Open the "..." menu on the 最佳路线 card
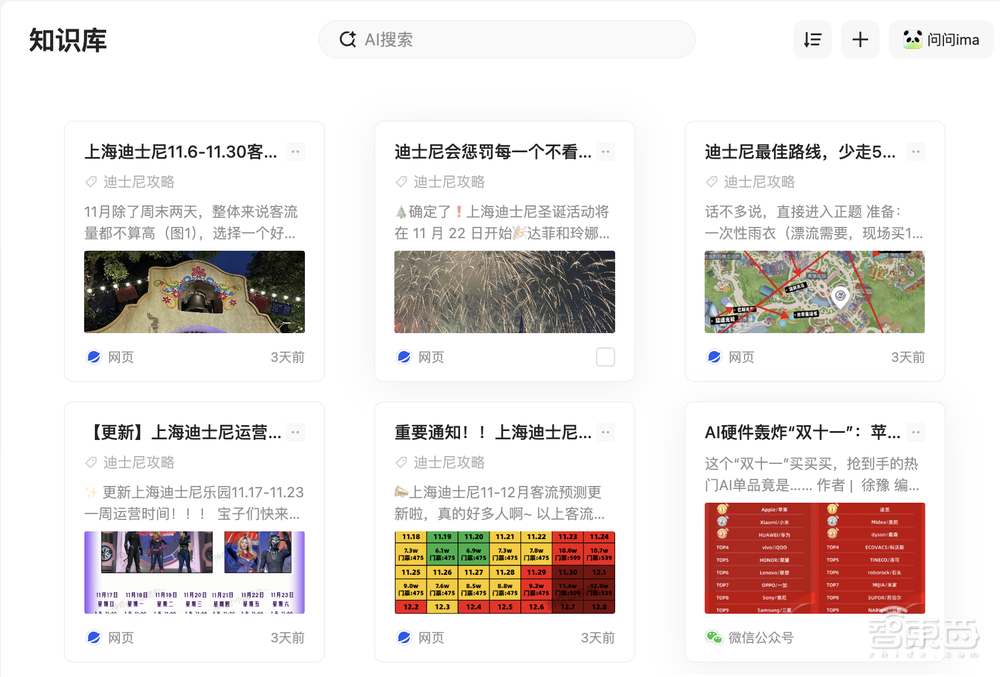This screenshot has width=1000, height=677. click(x=916, y=152)
